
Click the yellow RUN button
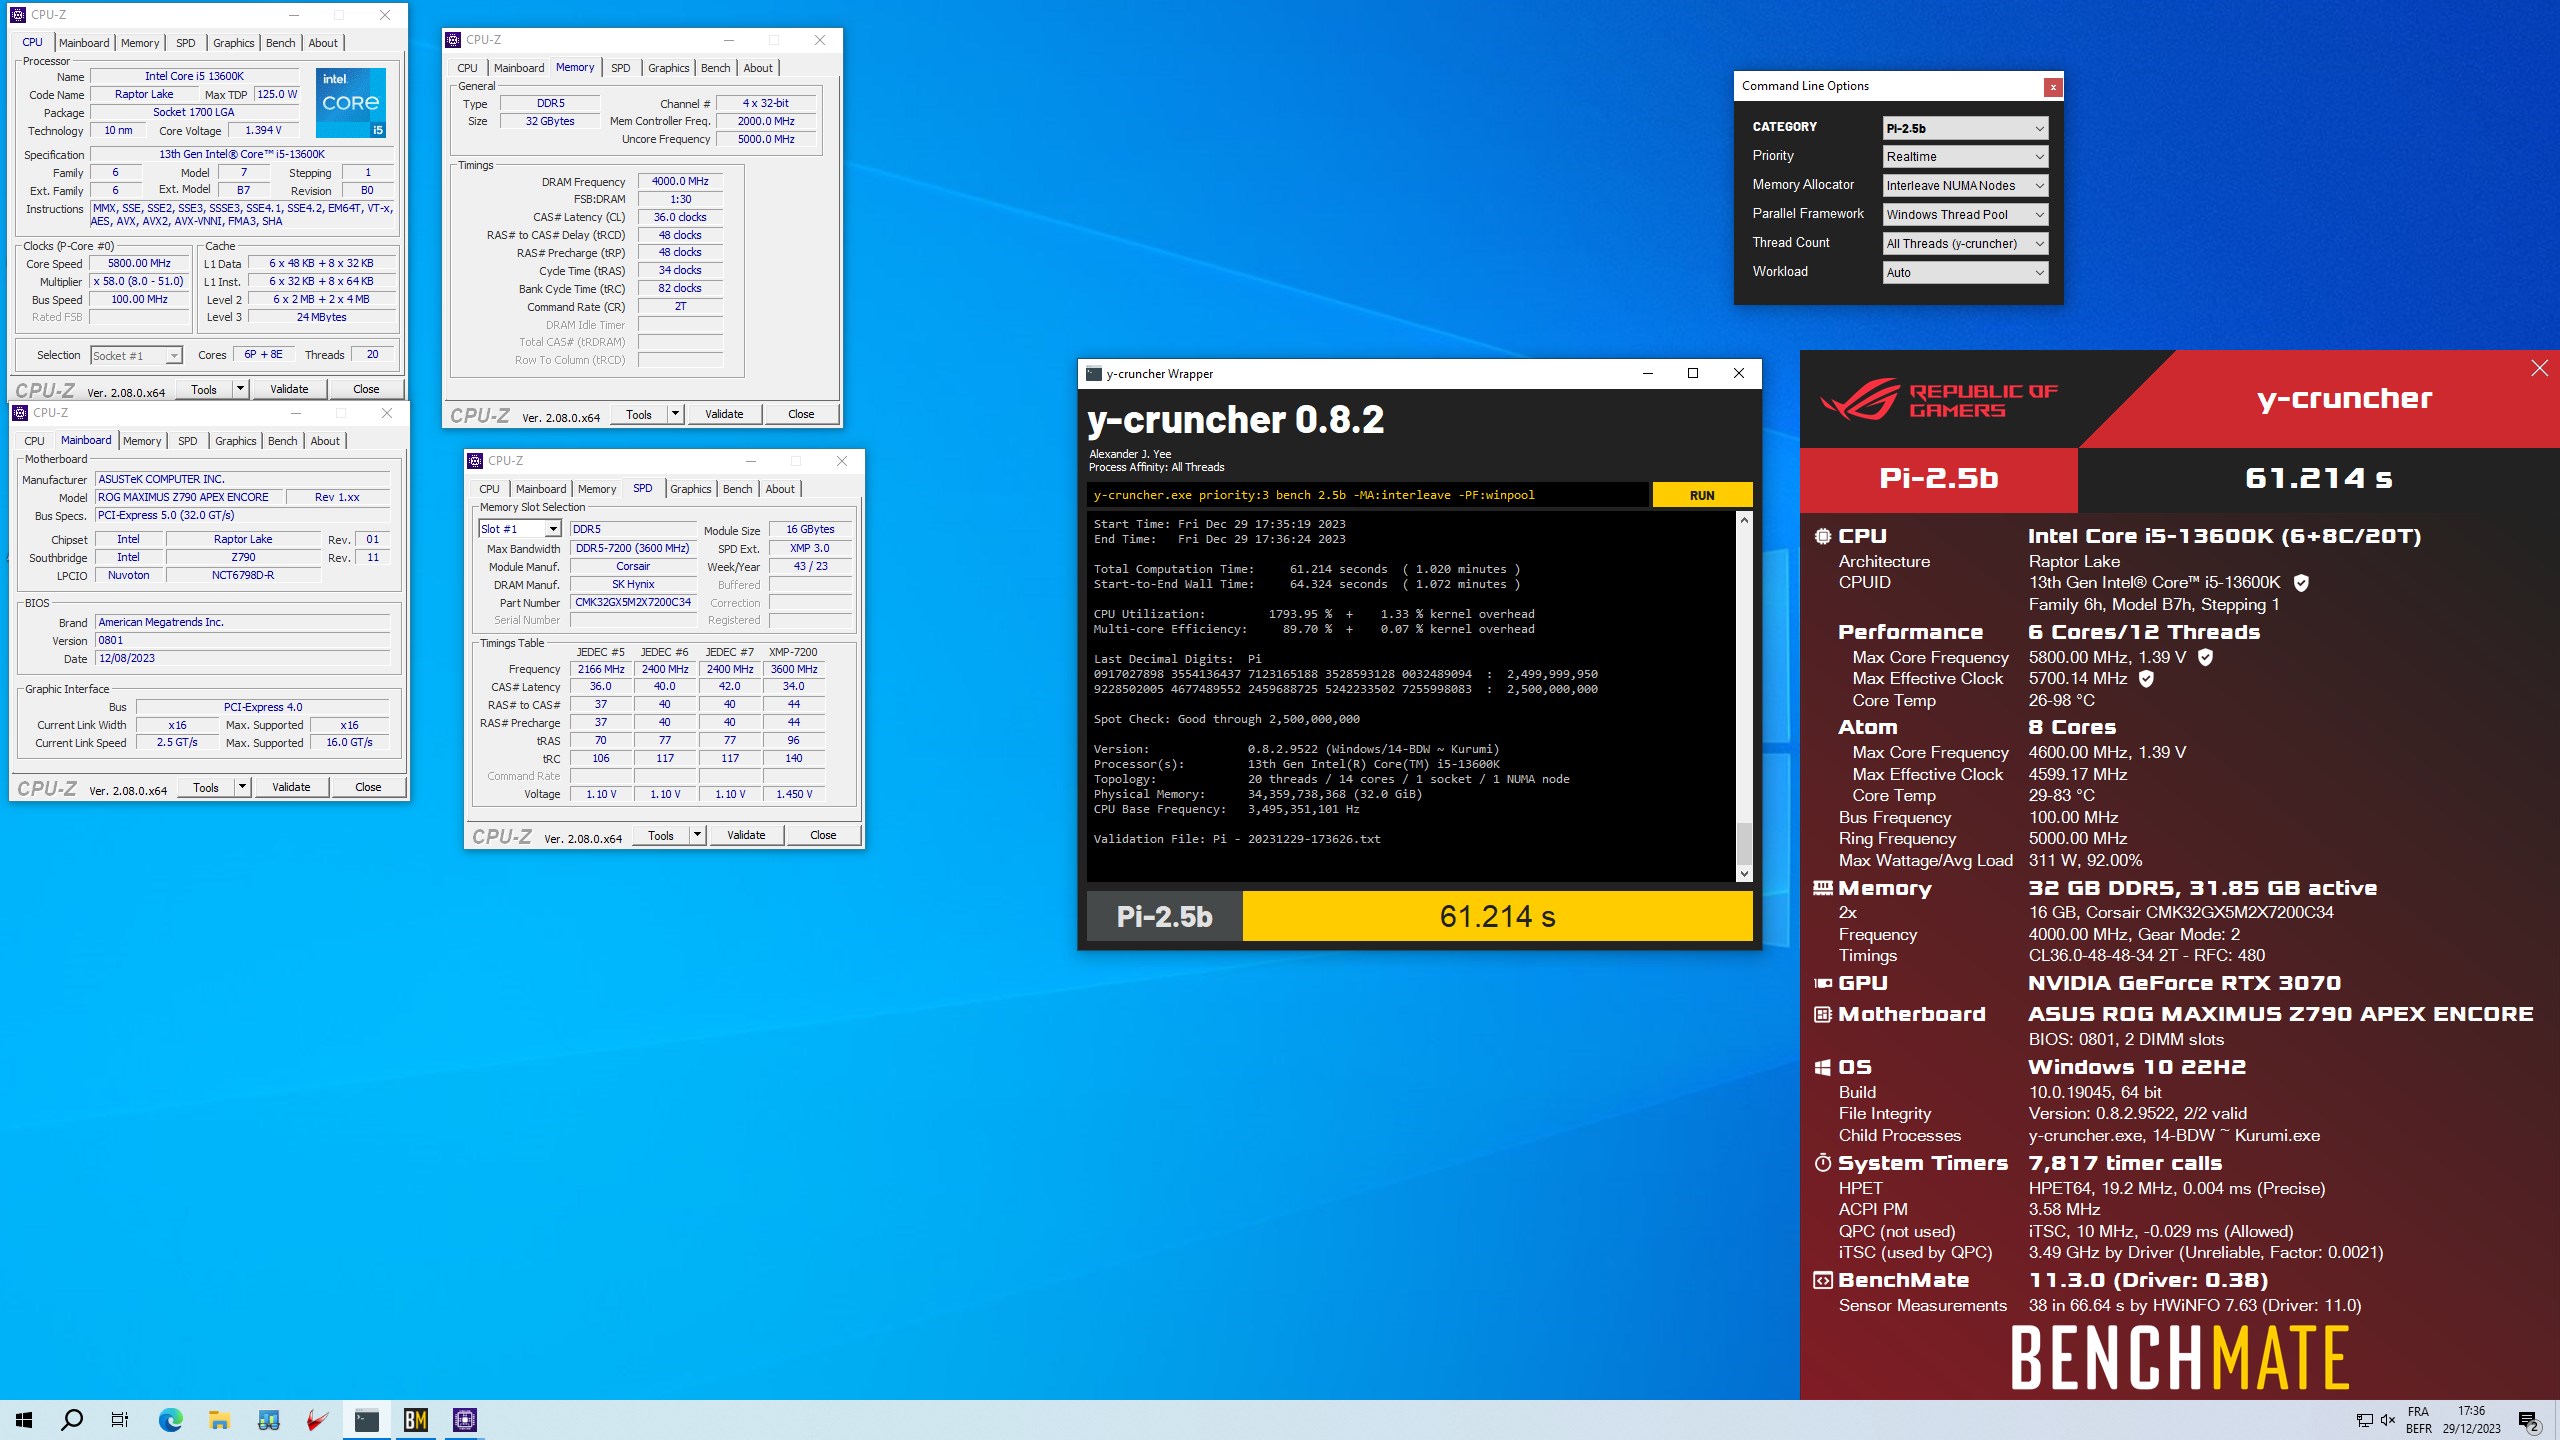point(1702,495)
